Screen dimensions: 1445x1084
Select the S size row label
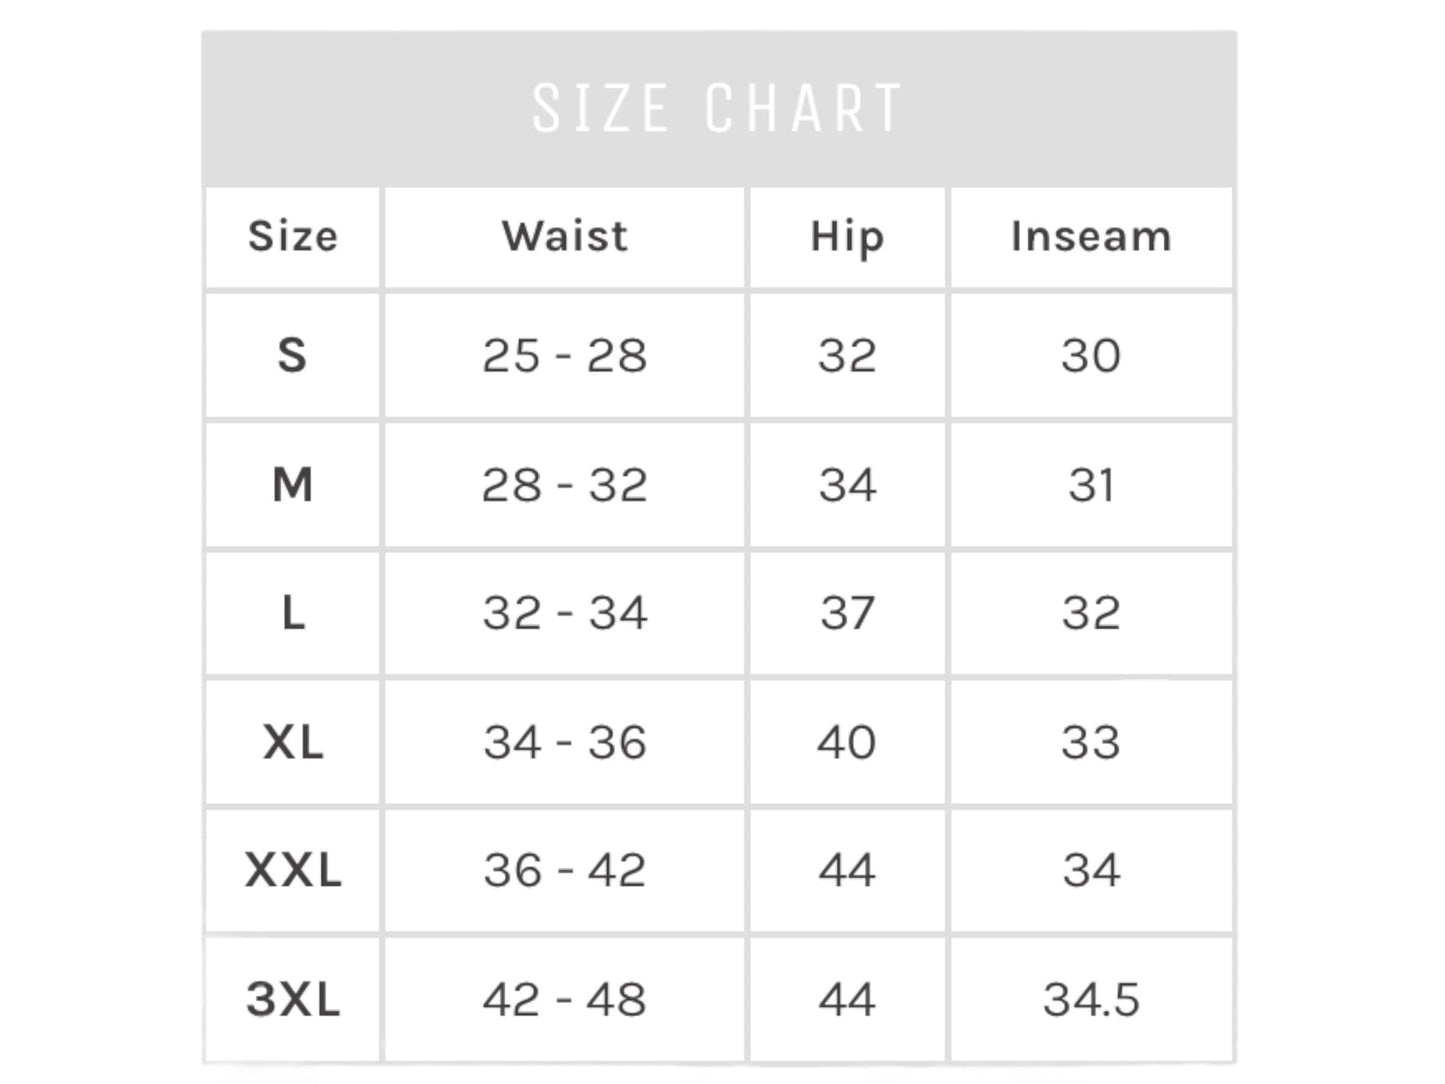[x=293, y=355]
